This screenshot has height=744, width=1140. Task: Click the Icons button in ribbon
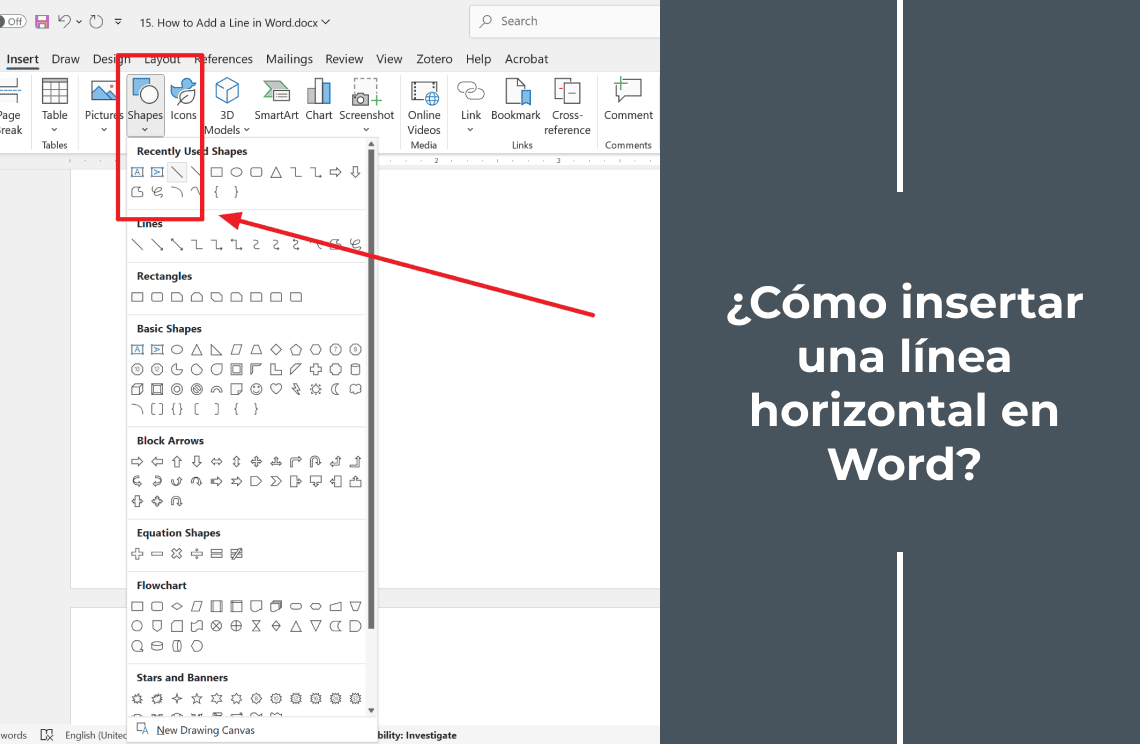[x=183, y=100]
